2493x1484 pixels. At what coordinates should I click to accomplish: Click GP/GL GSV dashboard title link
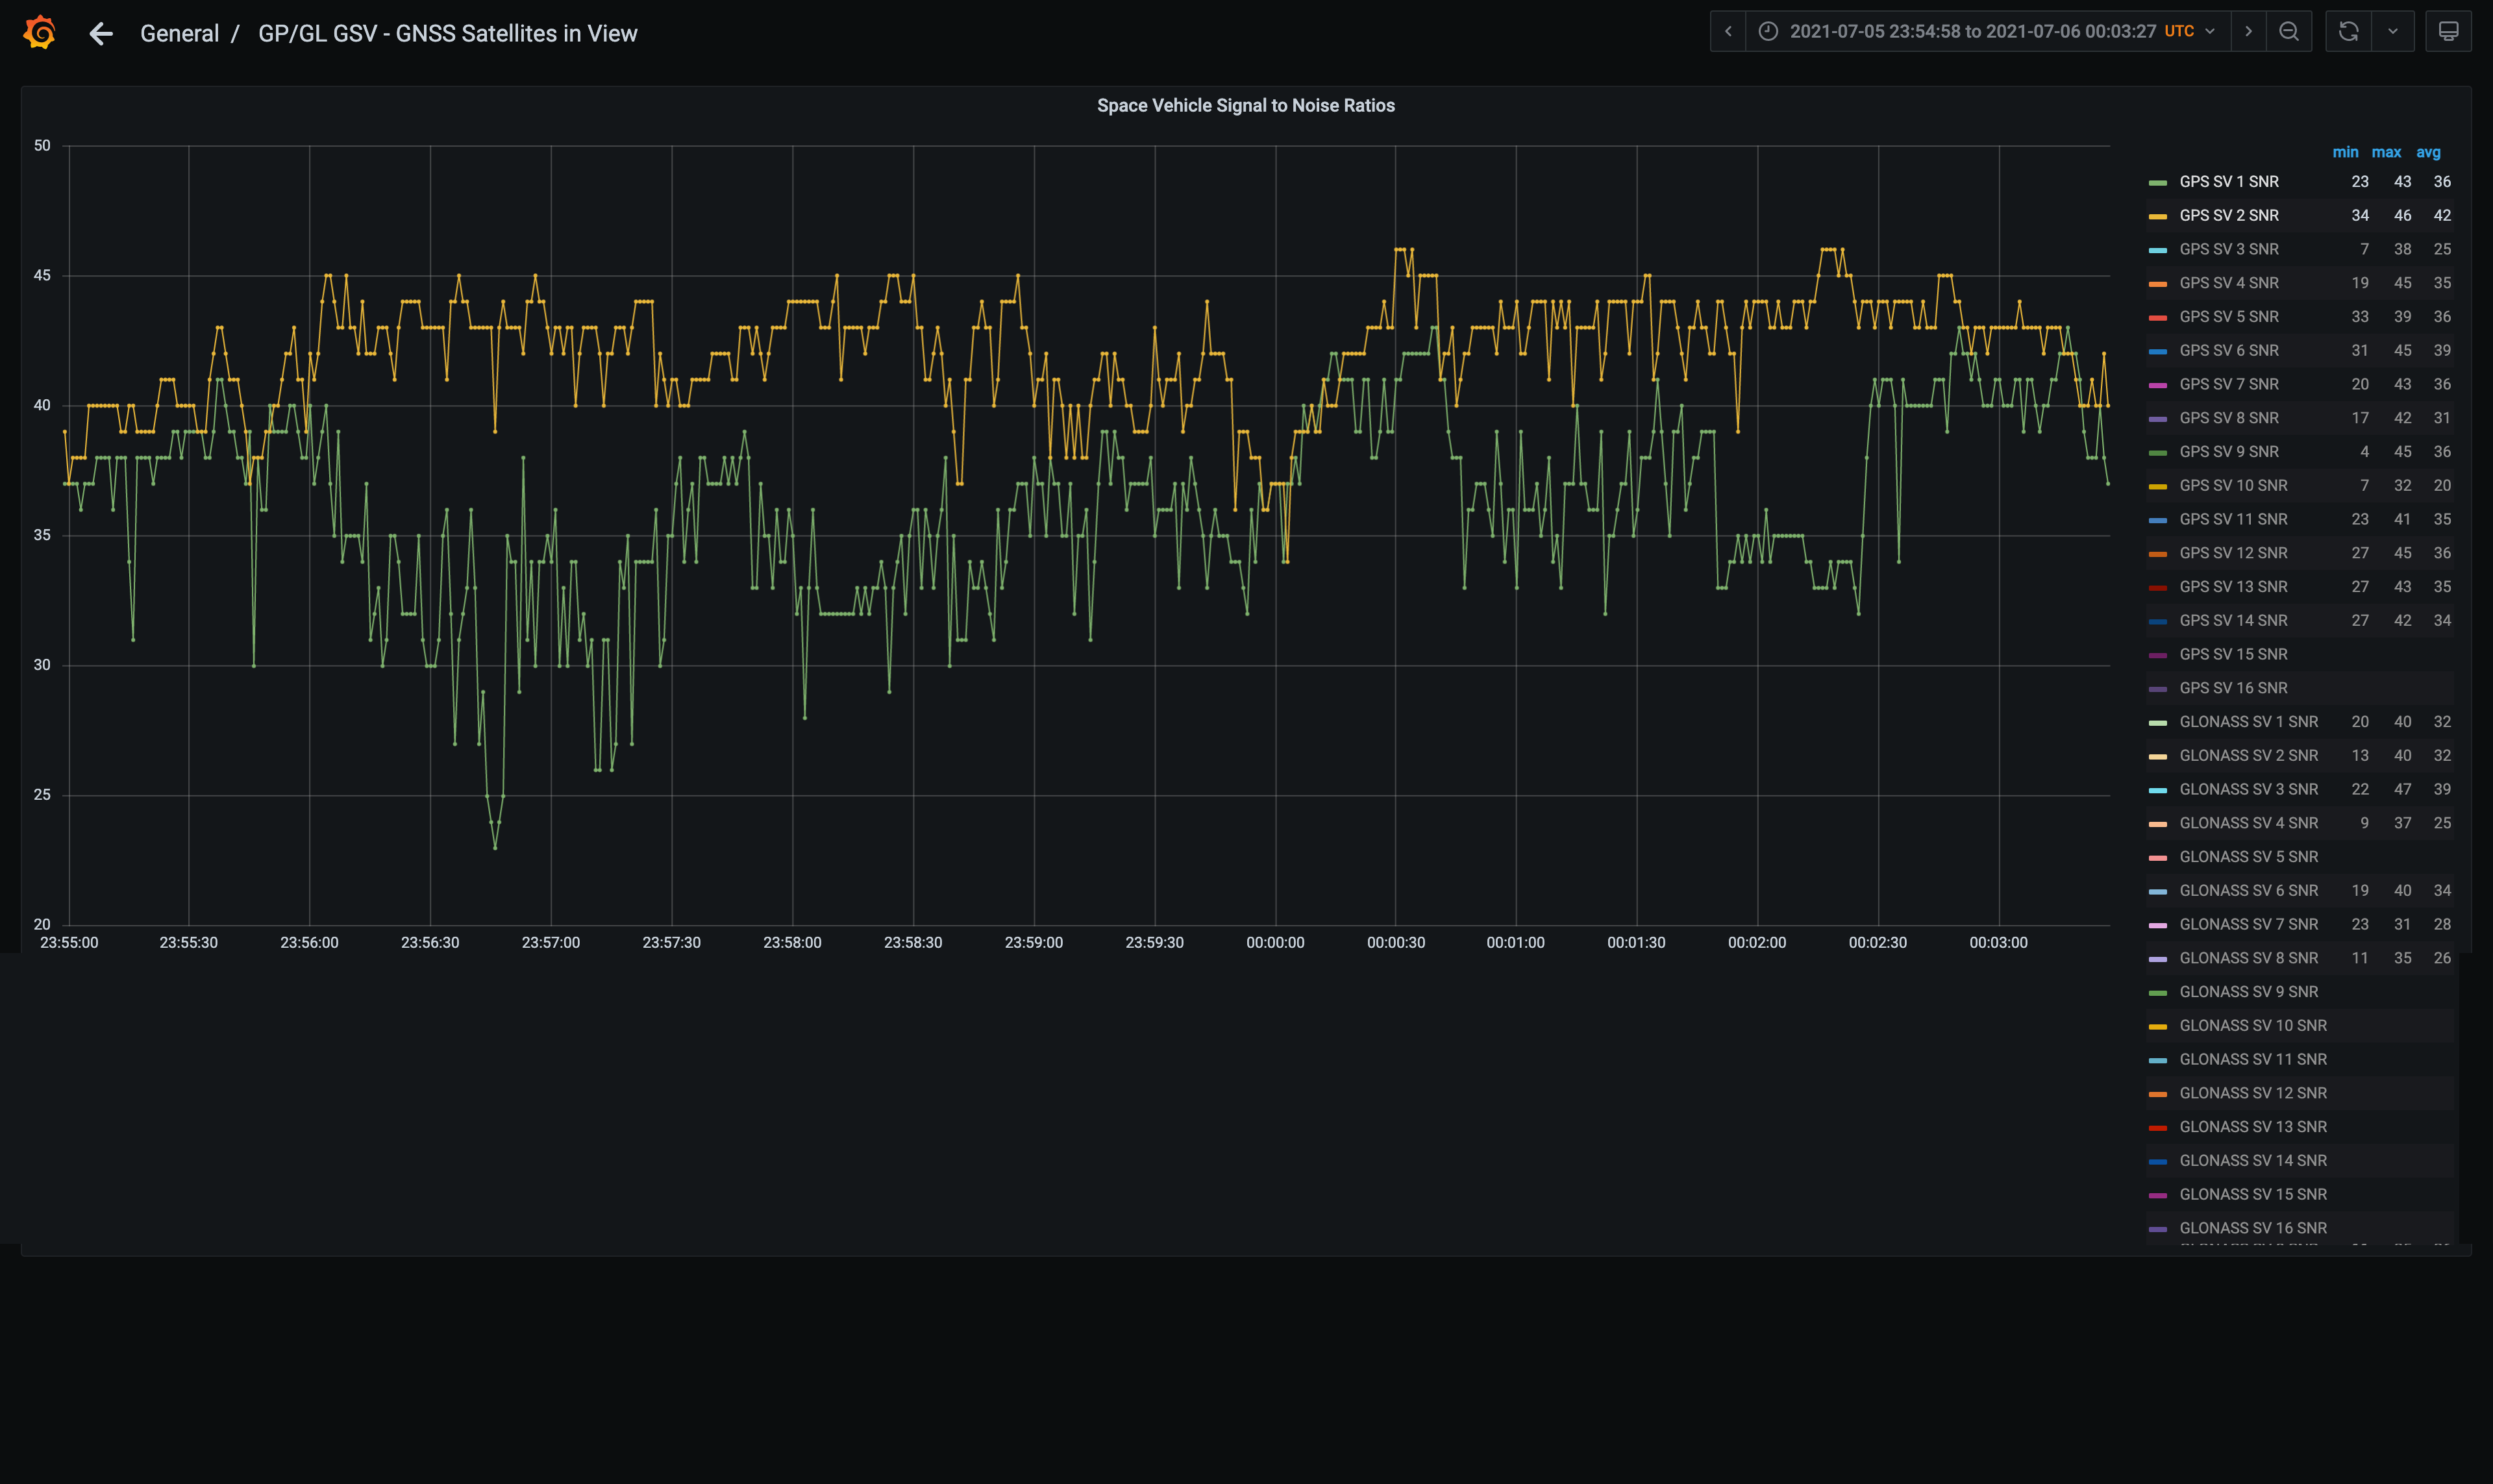point(447,34)
